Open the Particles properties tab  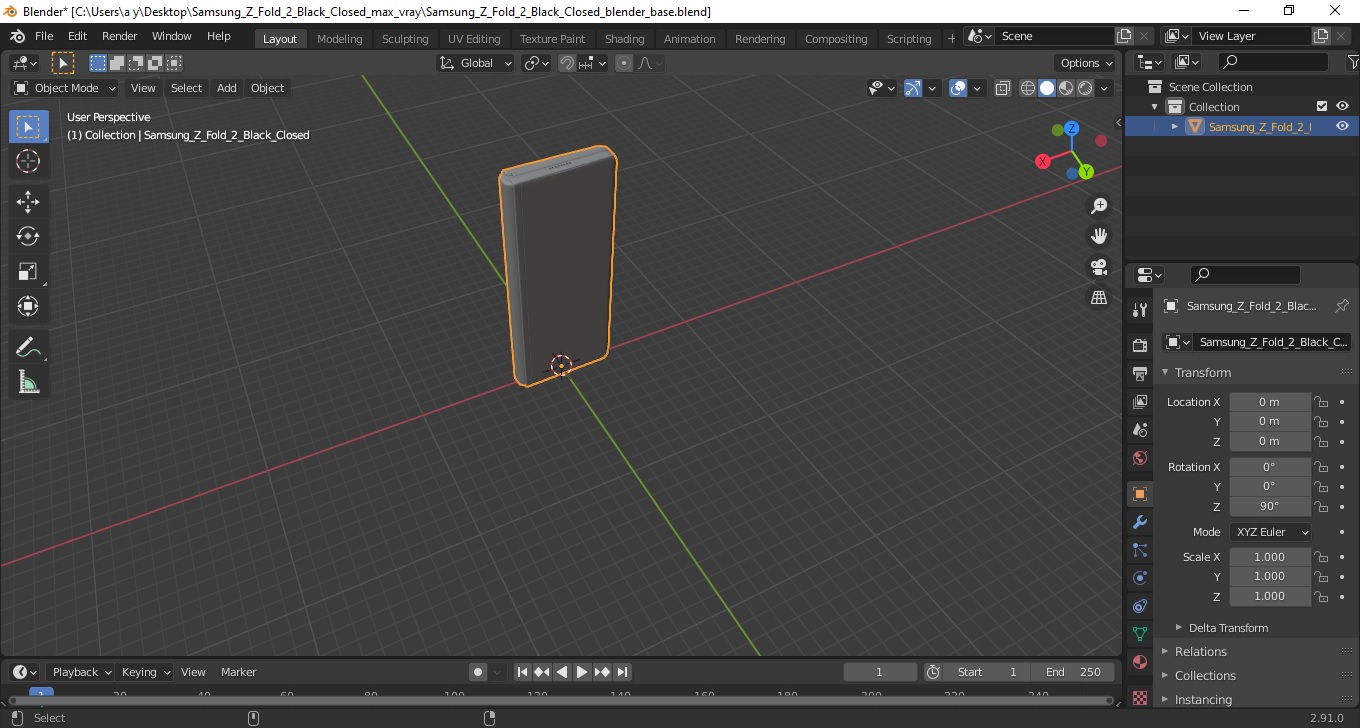coord(1139,550)
